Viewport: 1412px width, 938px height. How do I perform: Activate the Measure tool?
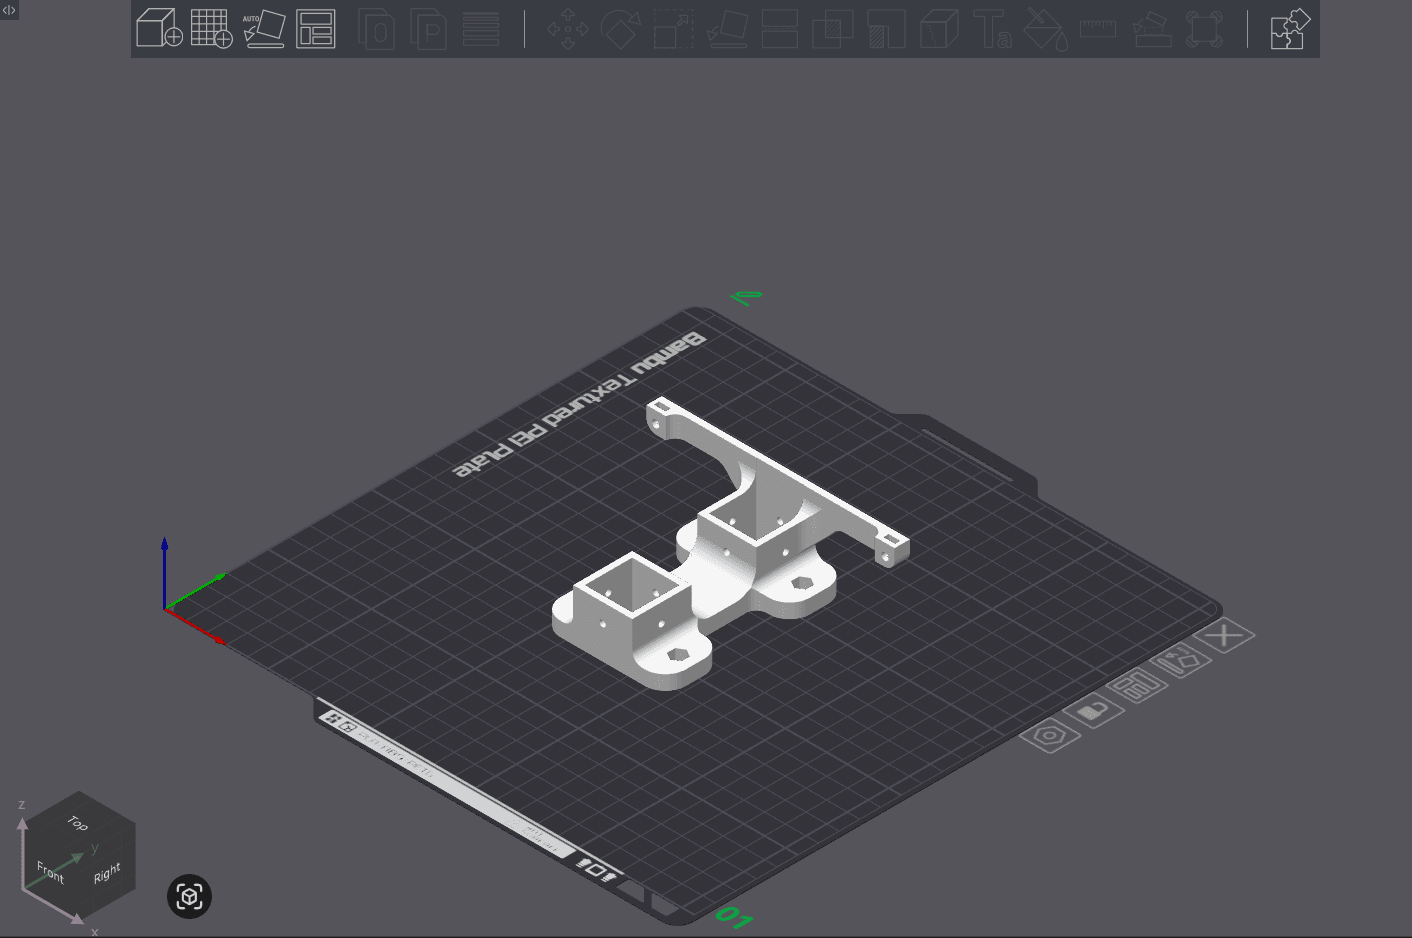tap(1097, 29)
